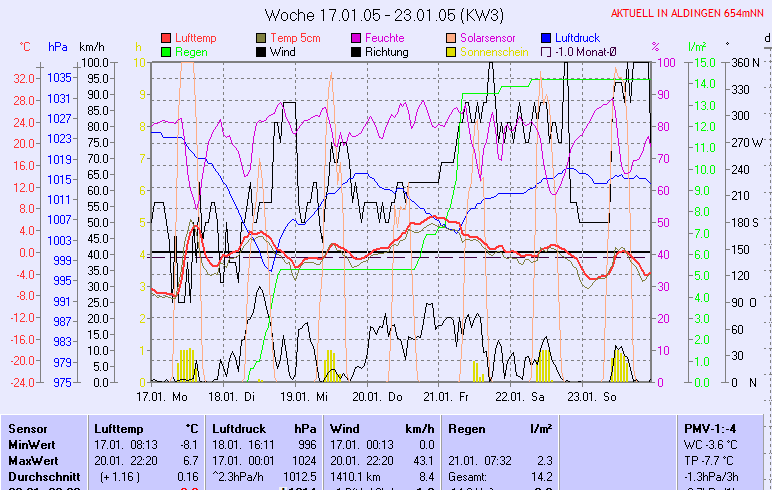
Task: Click the Lufttemp °C table column header
Action: pos(146,428)
